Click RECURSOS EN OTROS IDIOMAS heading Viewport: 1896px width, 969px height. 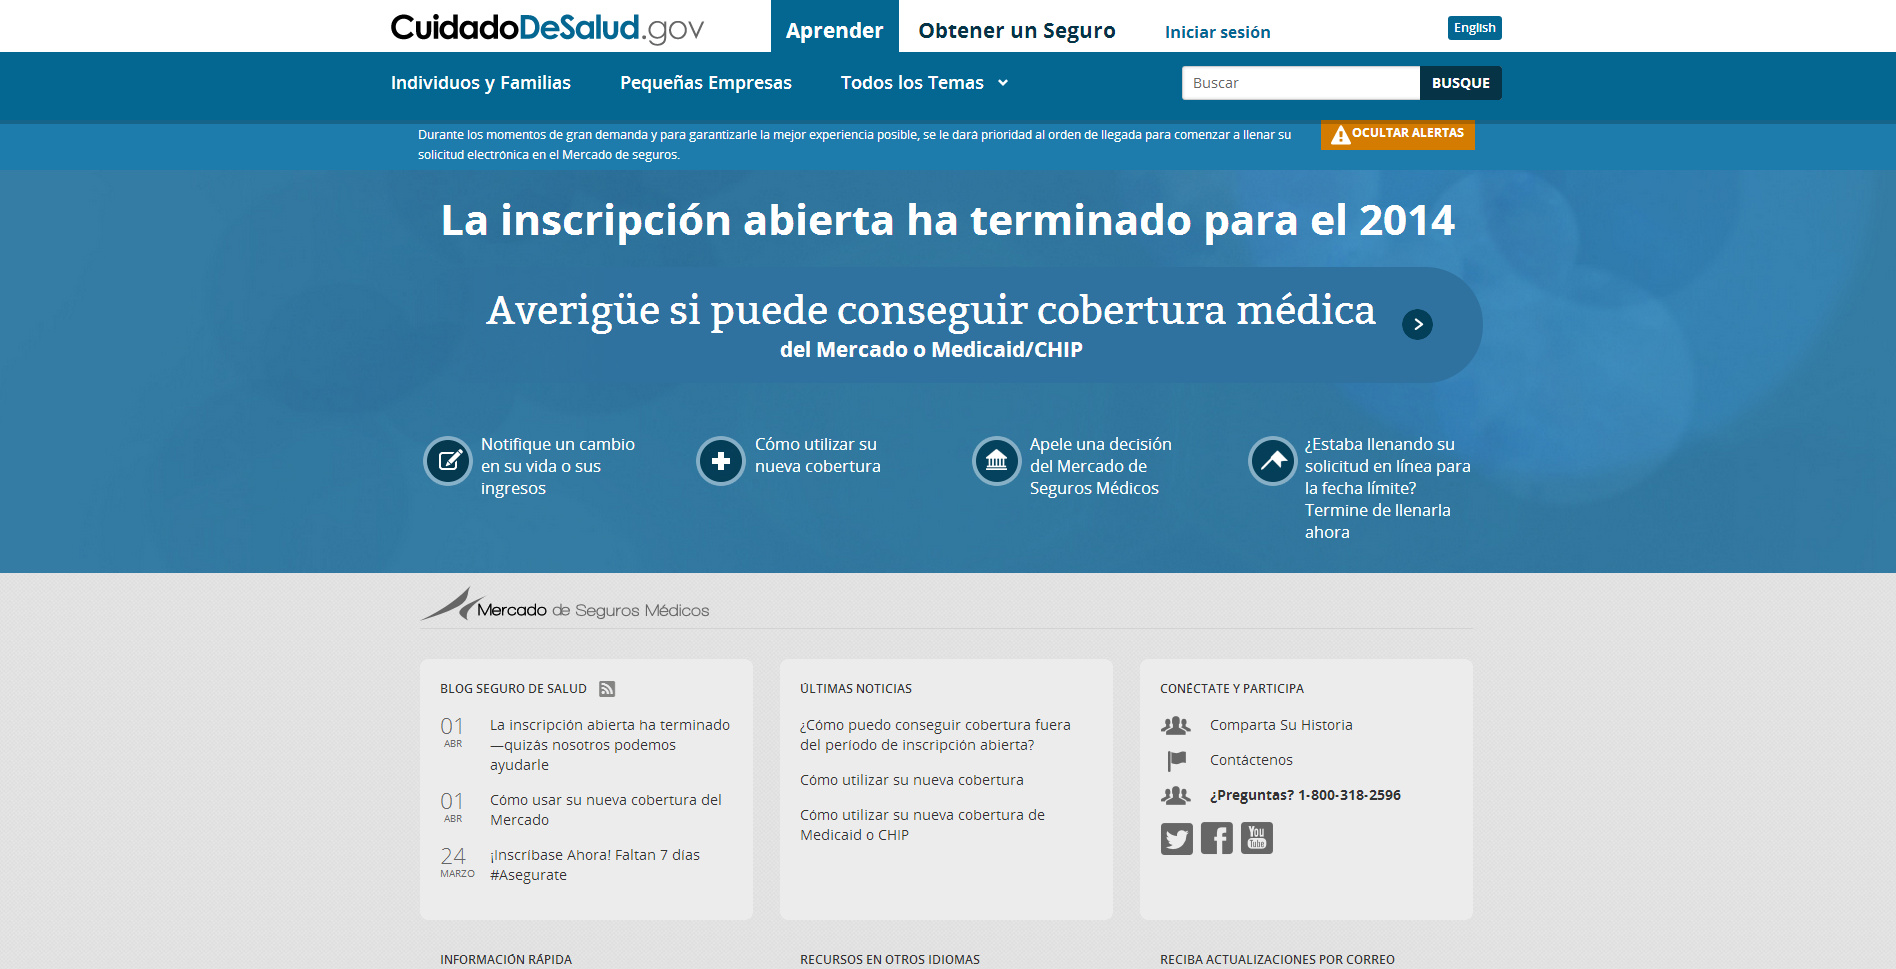pos(890,960)
